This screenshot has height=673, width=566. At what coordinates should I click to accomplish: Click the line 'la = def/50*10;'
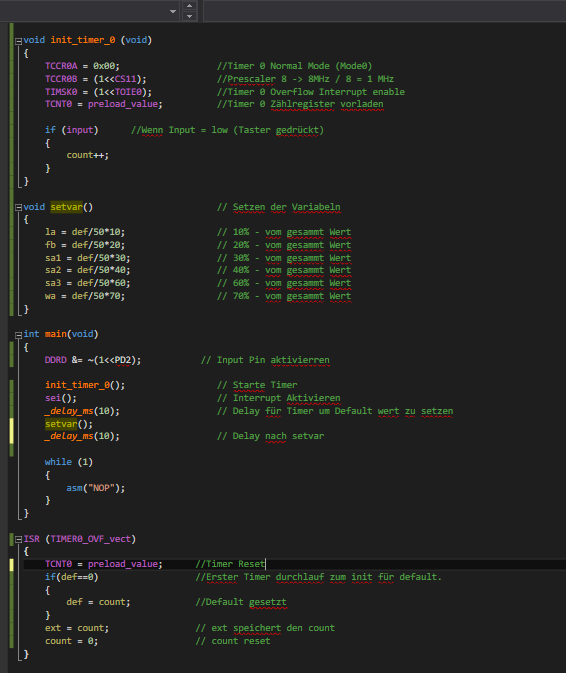click(x=85, y=232)
